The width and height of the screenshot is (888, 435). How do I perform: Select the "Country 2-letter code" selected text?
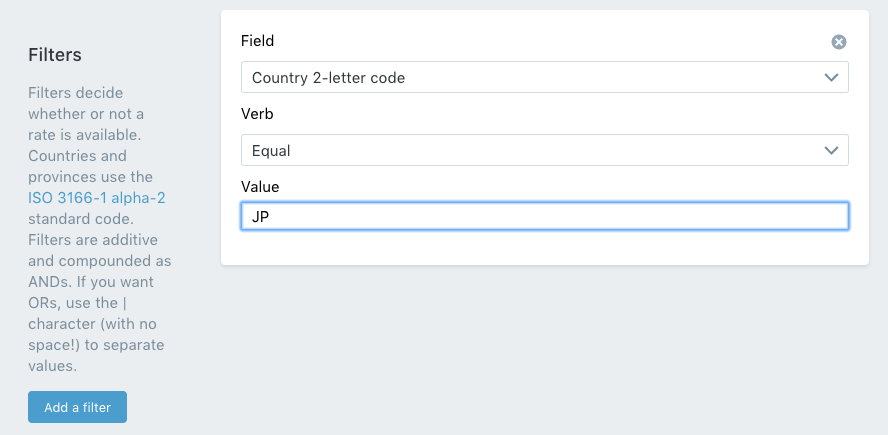tap(328, 78)
